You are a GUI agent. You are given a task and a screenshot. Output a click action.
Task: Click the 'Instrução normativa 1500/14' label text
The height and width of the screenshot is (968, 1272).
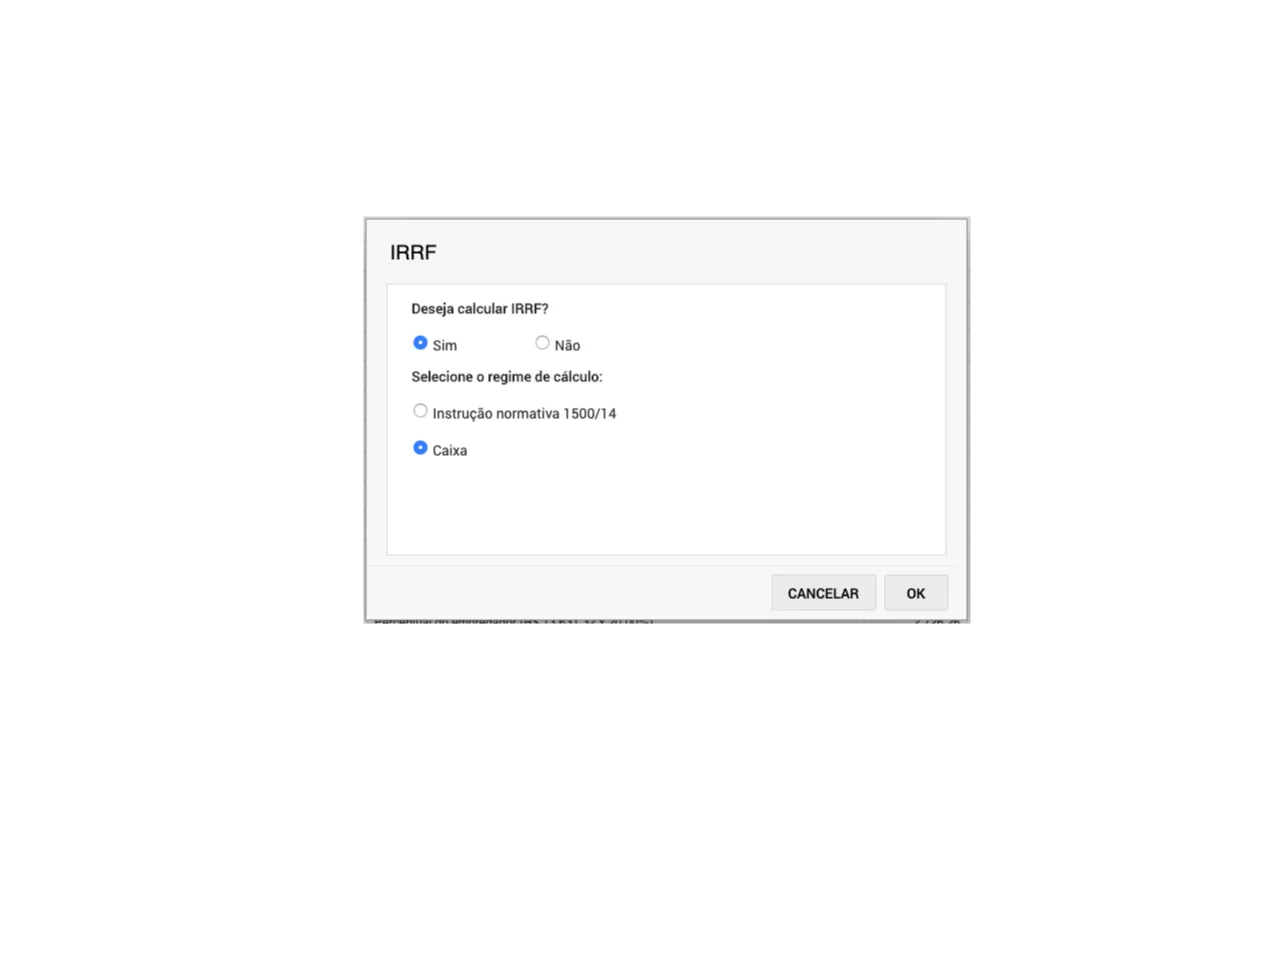click(x=524, y=414)
